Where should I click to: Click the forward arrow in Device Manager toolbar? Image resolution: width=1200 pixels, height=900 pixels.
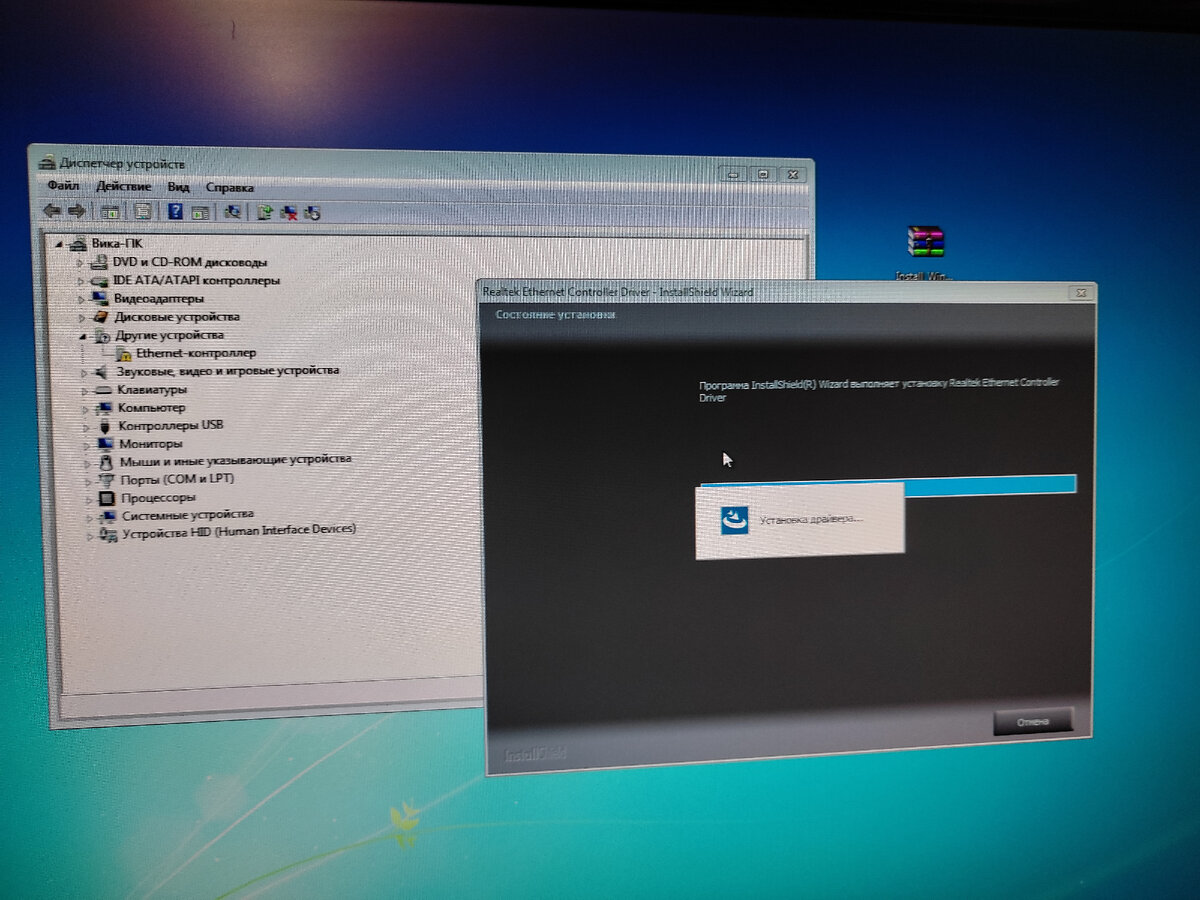(75, 211)
